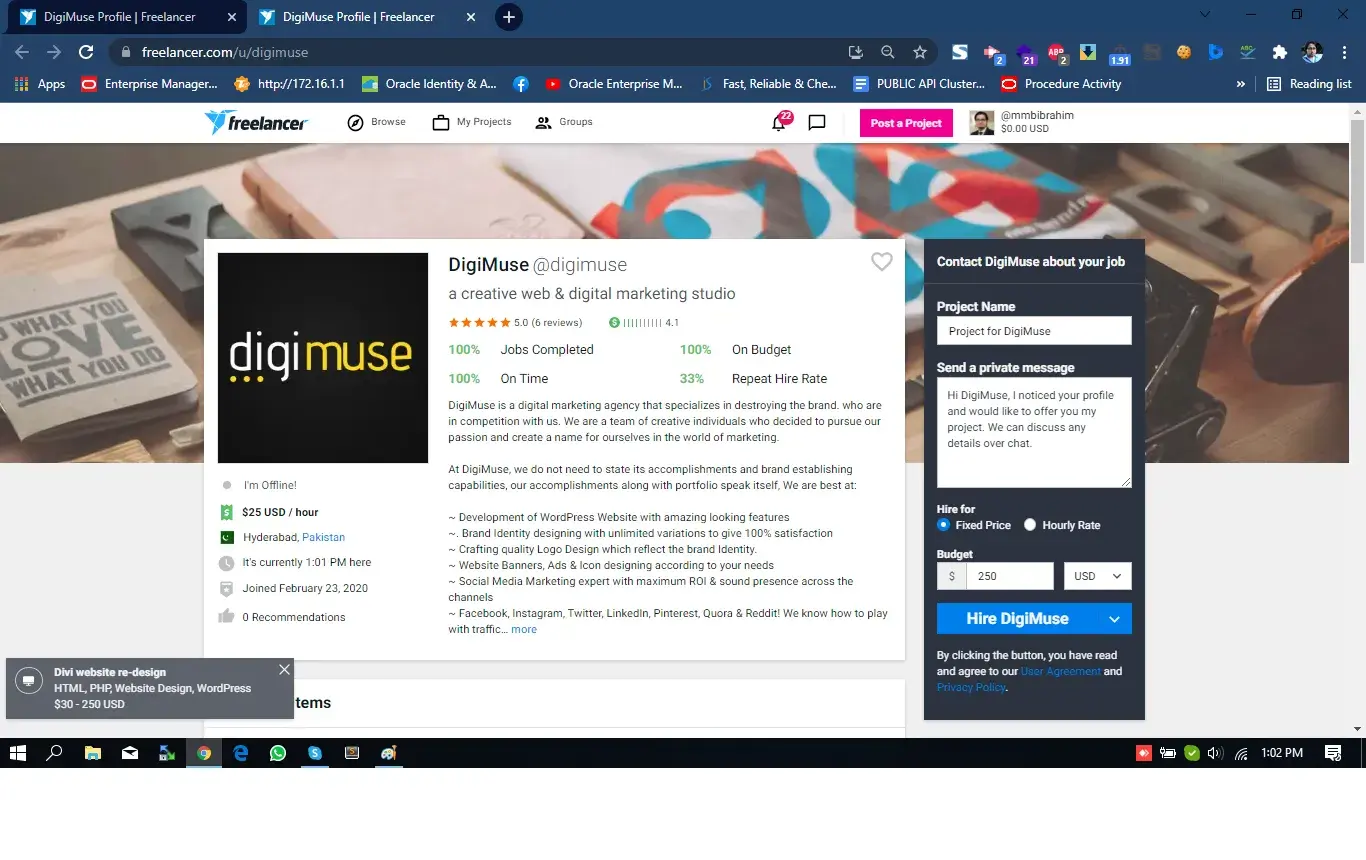Open WhatsApp from the taskbar
This screenshot has height=860, width=1366.
[278, 753]
